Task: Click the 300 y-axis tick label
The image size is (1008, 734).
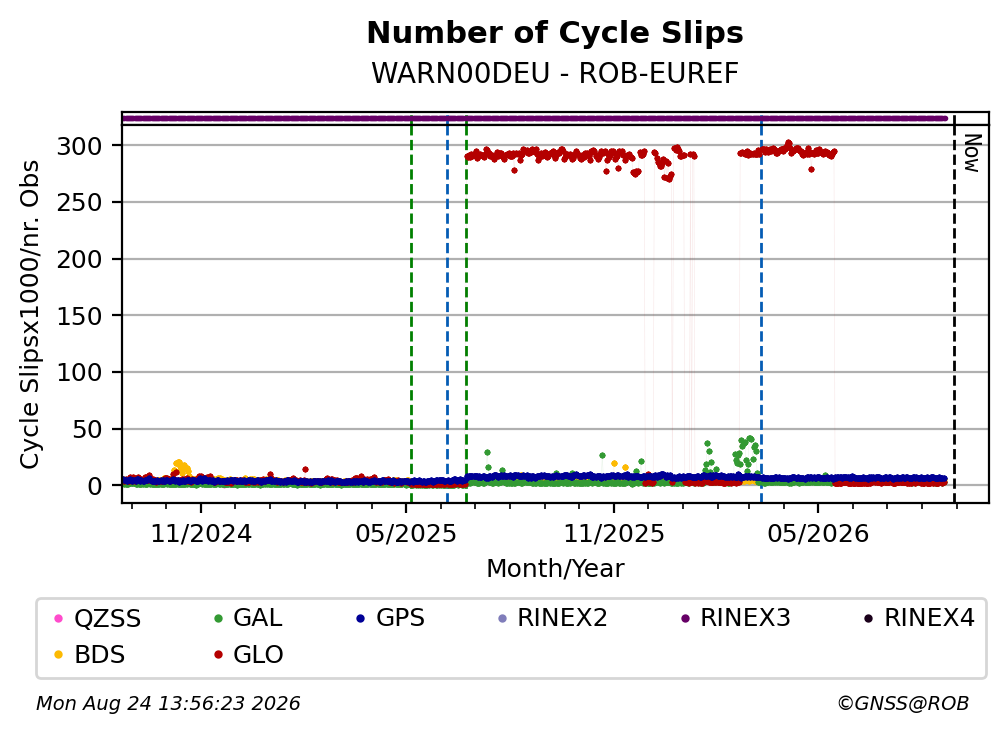Action: pyautogui.click(x=79, y=147)
